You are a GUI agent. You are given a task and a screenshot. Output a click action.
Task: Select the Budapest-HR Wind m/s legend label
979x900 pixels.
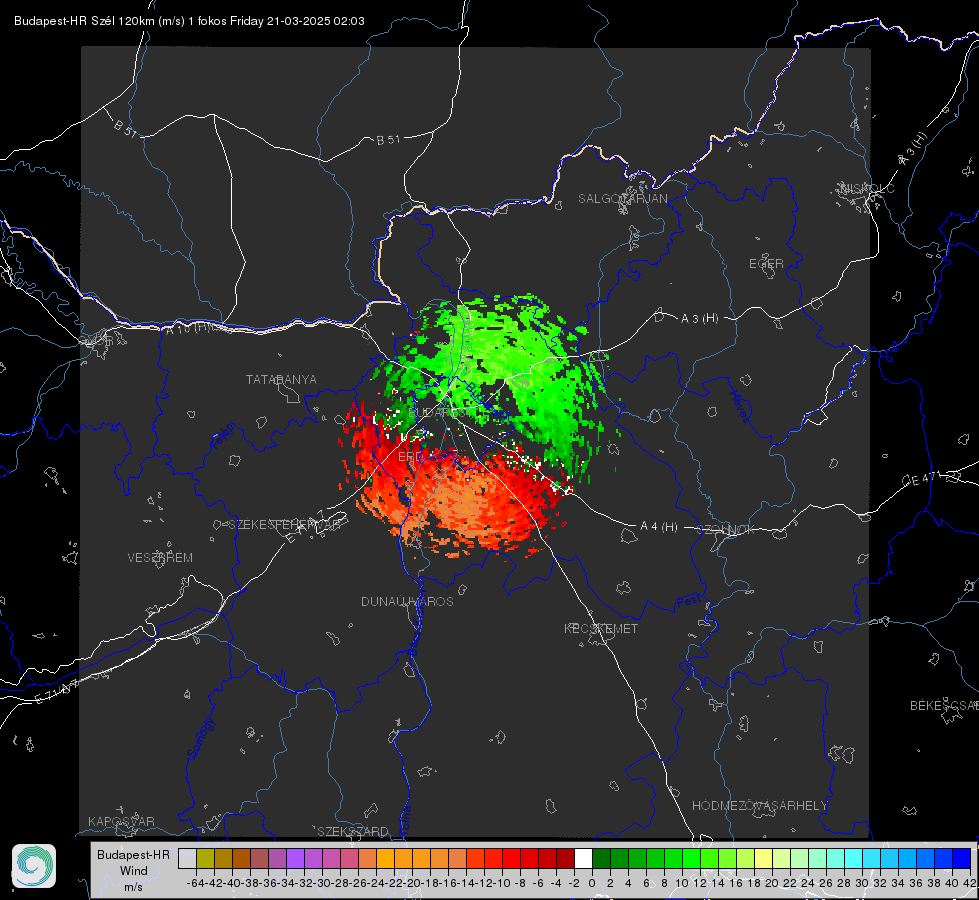(x=133, y=870)
